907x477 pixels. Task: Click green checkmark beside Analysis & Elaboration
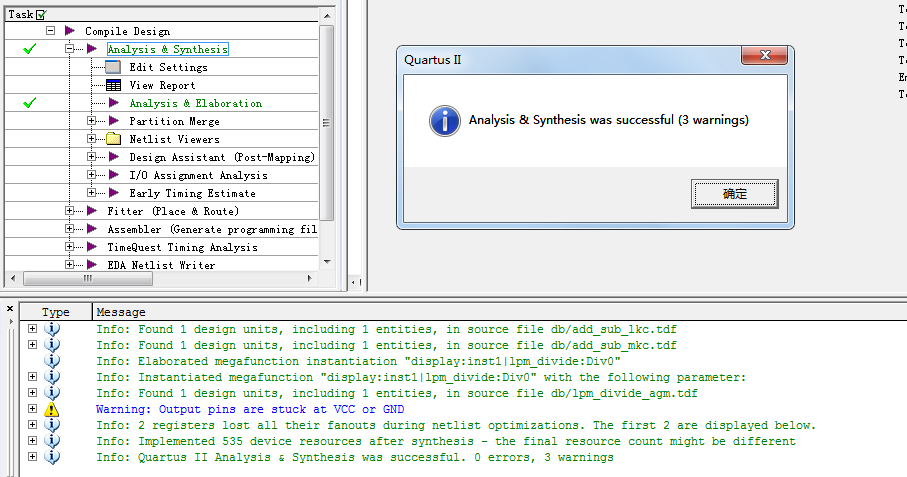click(x=30, y=103)
